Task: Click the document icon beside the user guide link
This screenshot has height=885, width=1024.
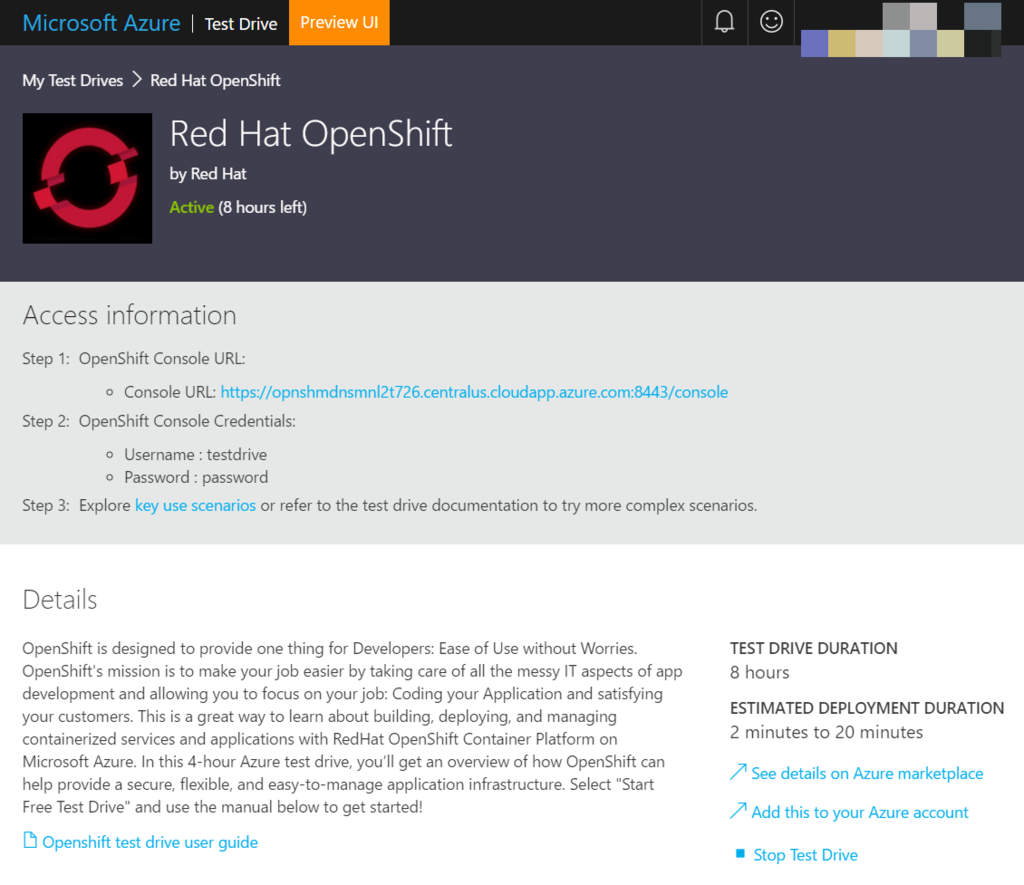Action: point(30,840)
